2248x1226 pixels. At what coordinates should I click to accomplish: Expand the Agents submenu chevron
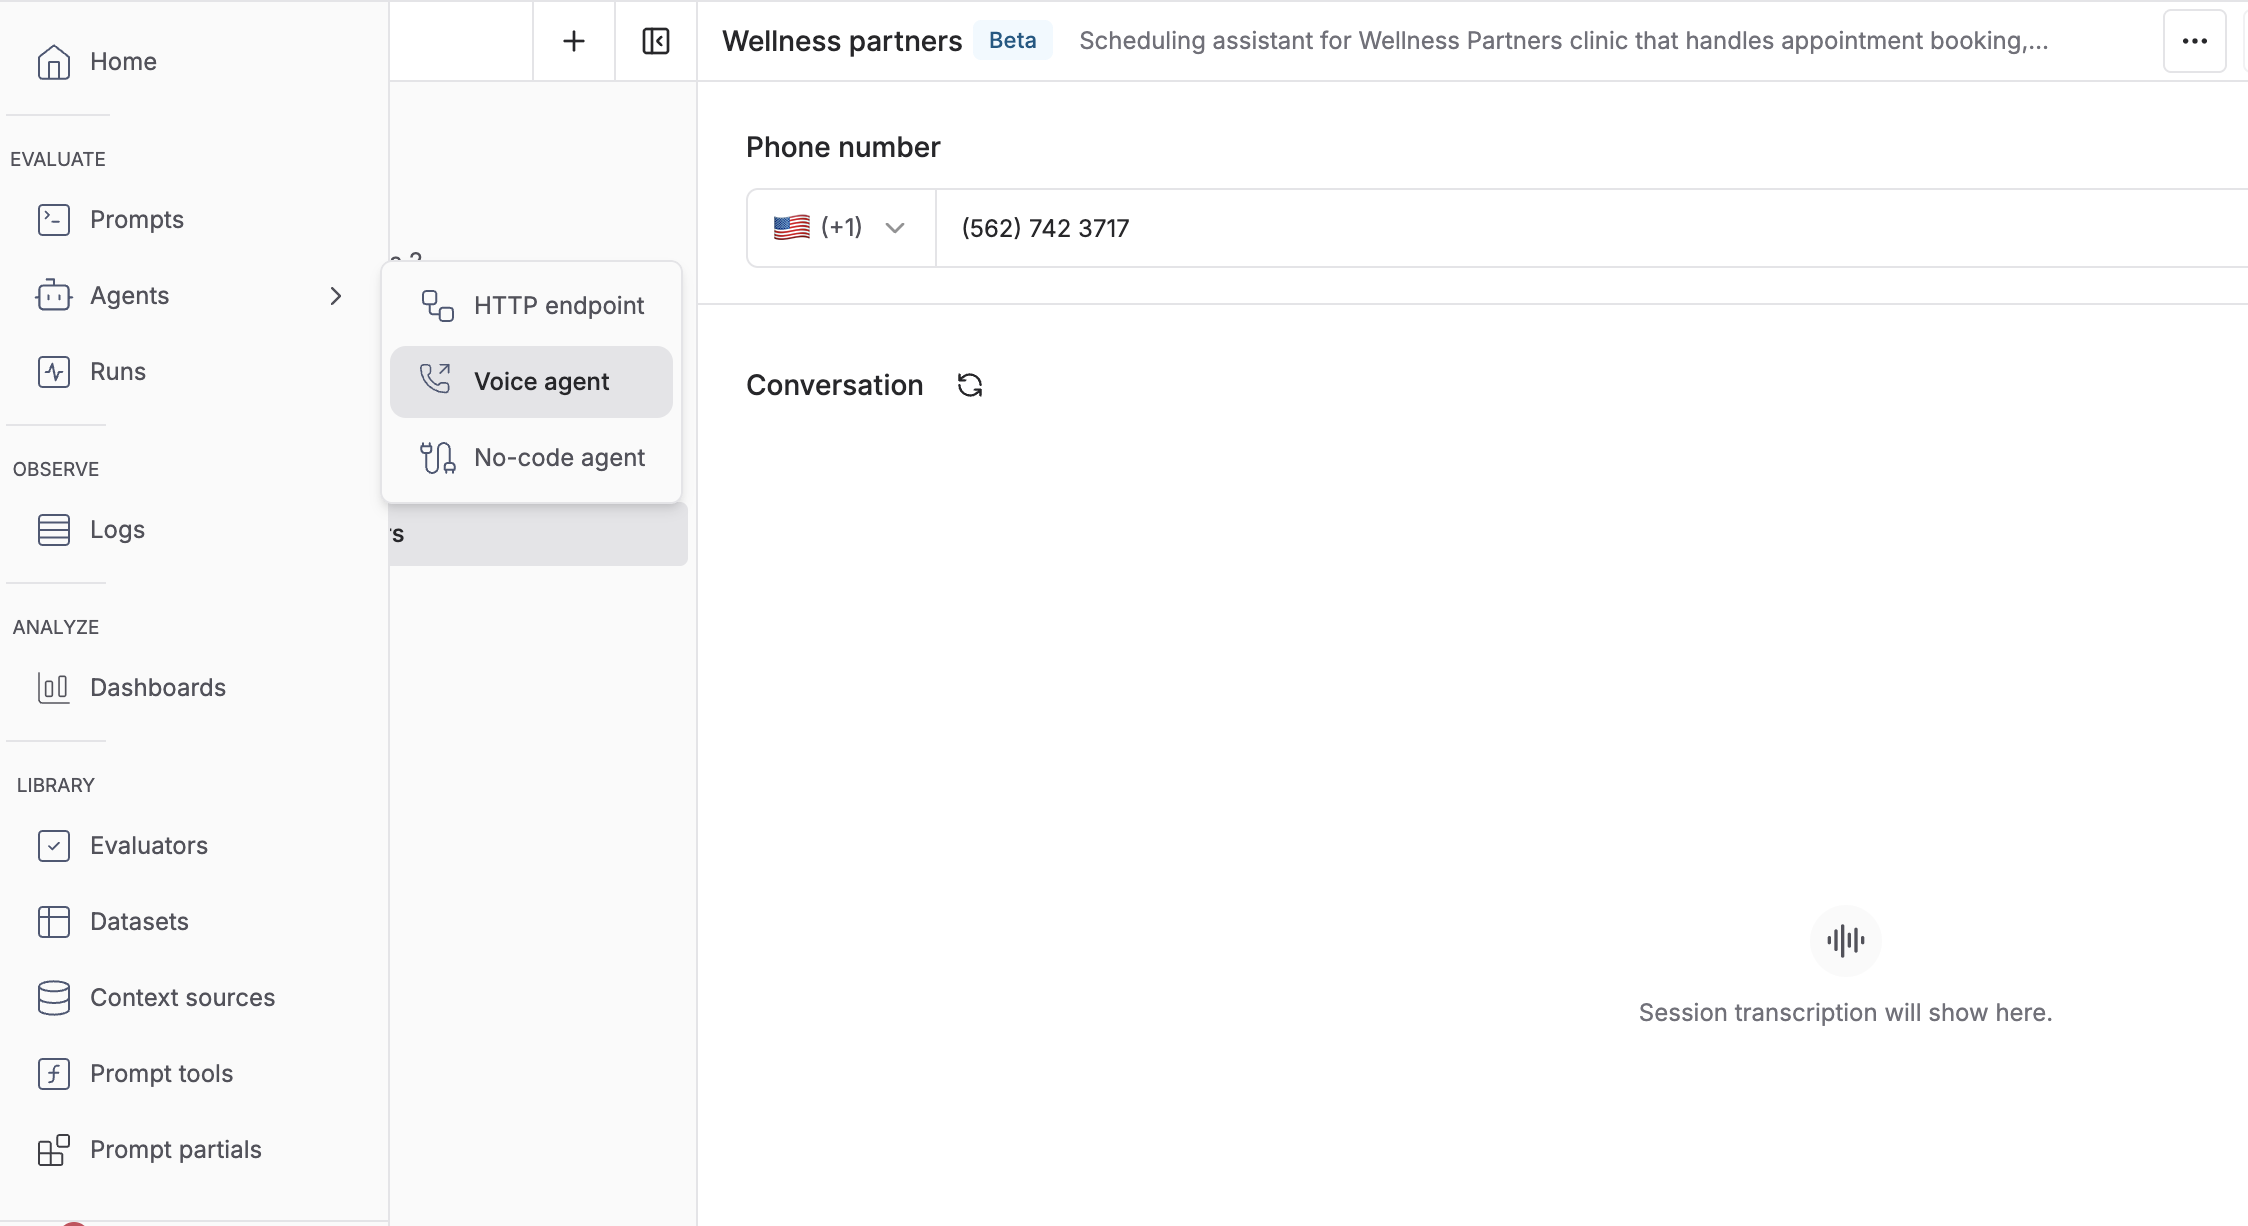(x=336, y=296)
